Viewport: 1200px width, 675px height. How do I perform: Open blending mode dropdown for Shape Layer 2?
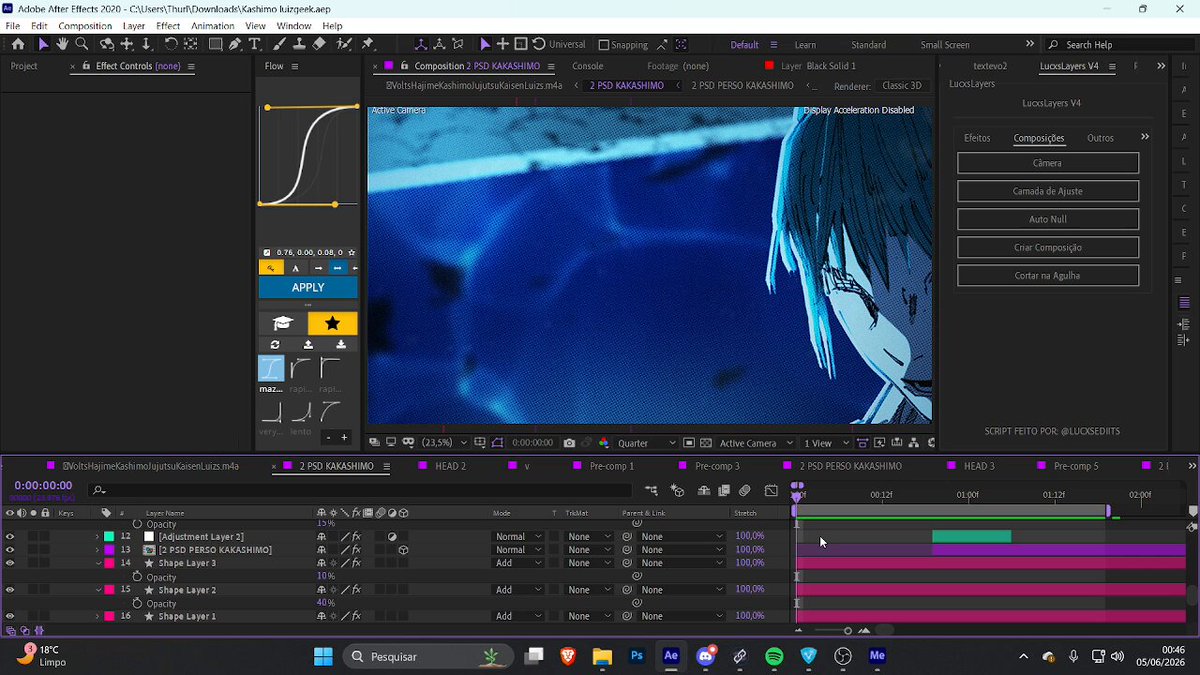point(518,590)
